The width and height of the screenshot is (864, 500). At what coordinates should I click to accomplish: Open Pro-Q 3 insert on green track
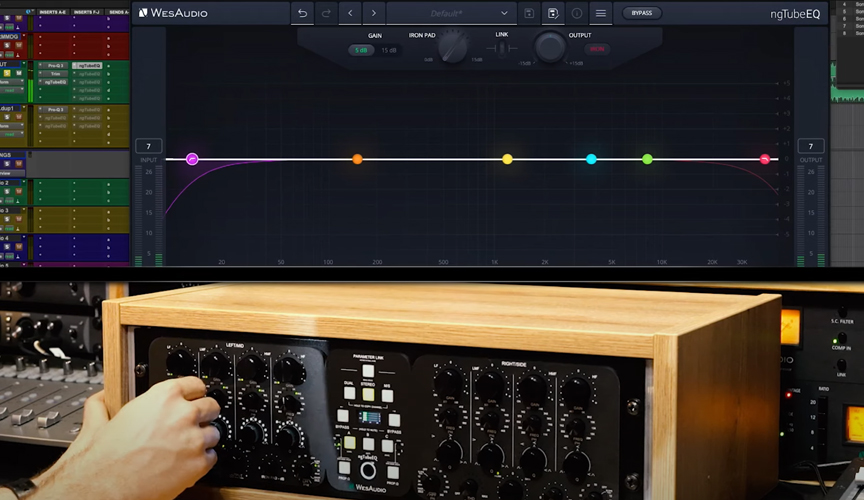point(53,66)
